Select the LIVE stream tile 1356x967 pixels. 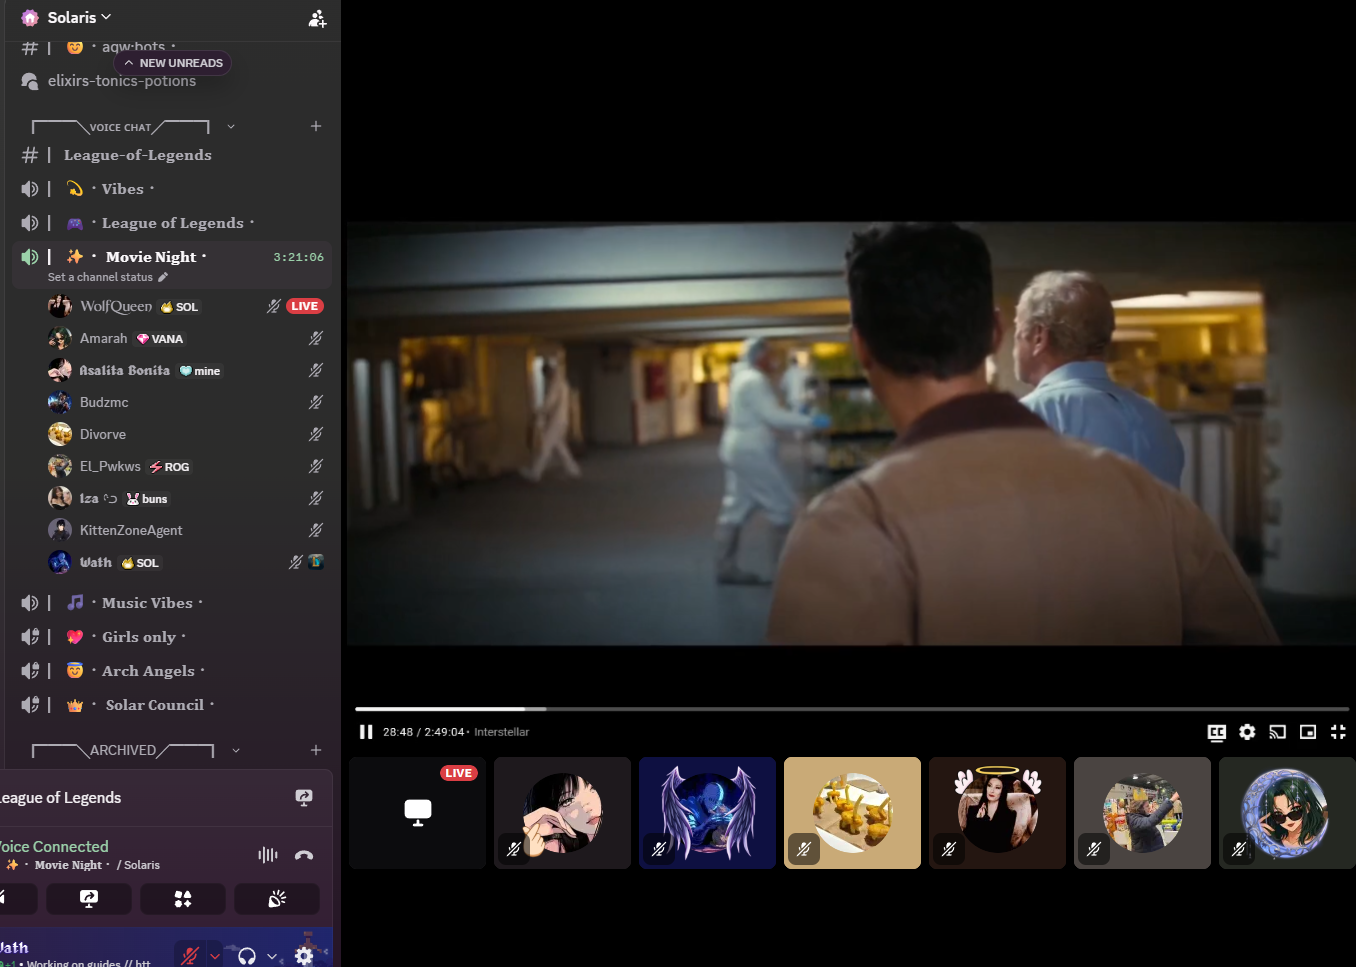point(418,813)
